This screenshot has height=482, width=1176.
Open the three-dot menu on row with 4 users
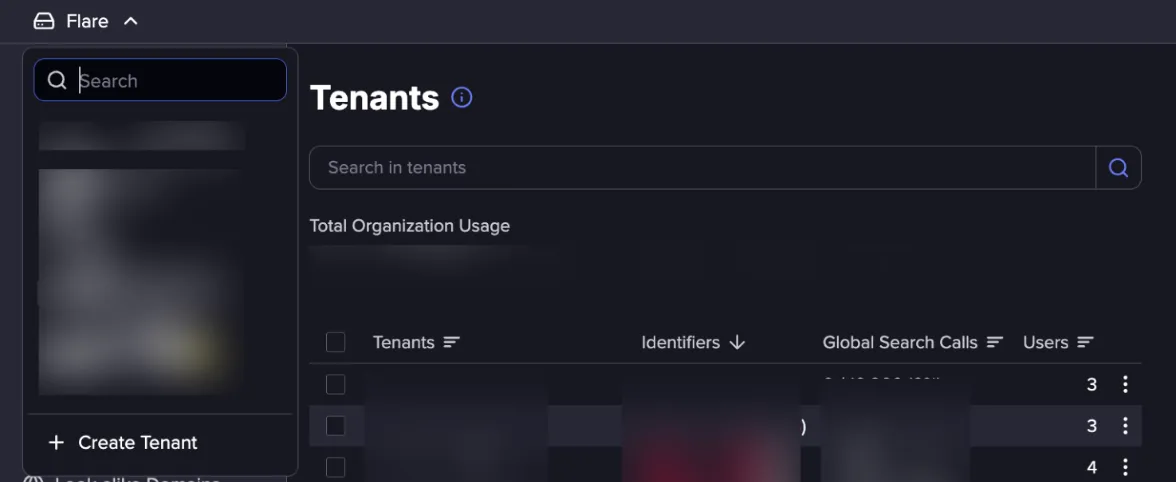pos(1124,467)
